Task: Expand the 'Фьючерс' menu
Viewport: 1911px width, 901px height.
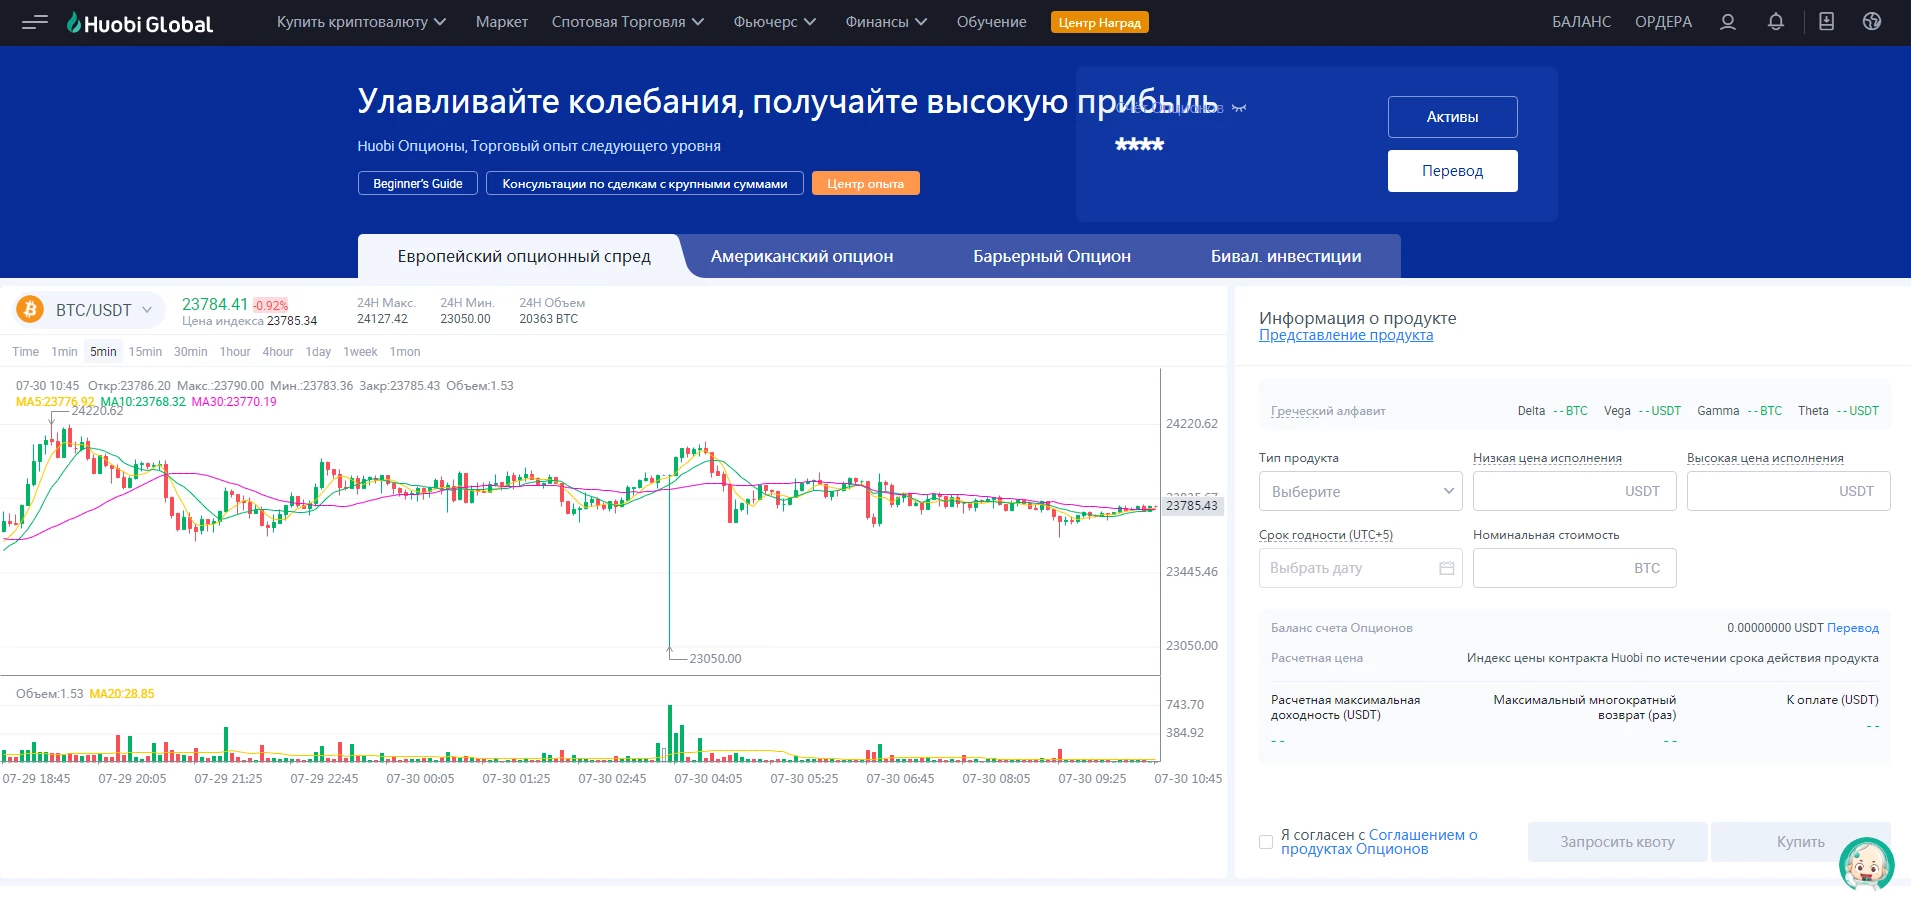Action: tap(775, 22)
